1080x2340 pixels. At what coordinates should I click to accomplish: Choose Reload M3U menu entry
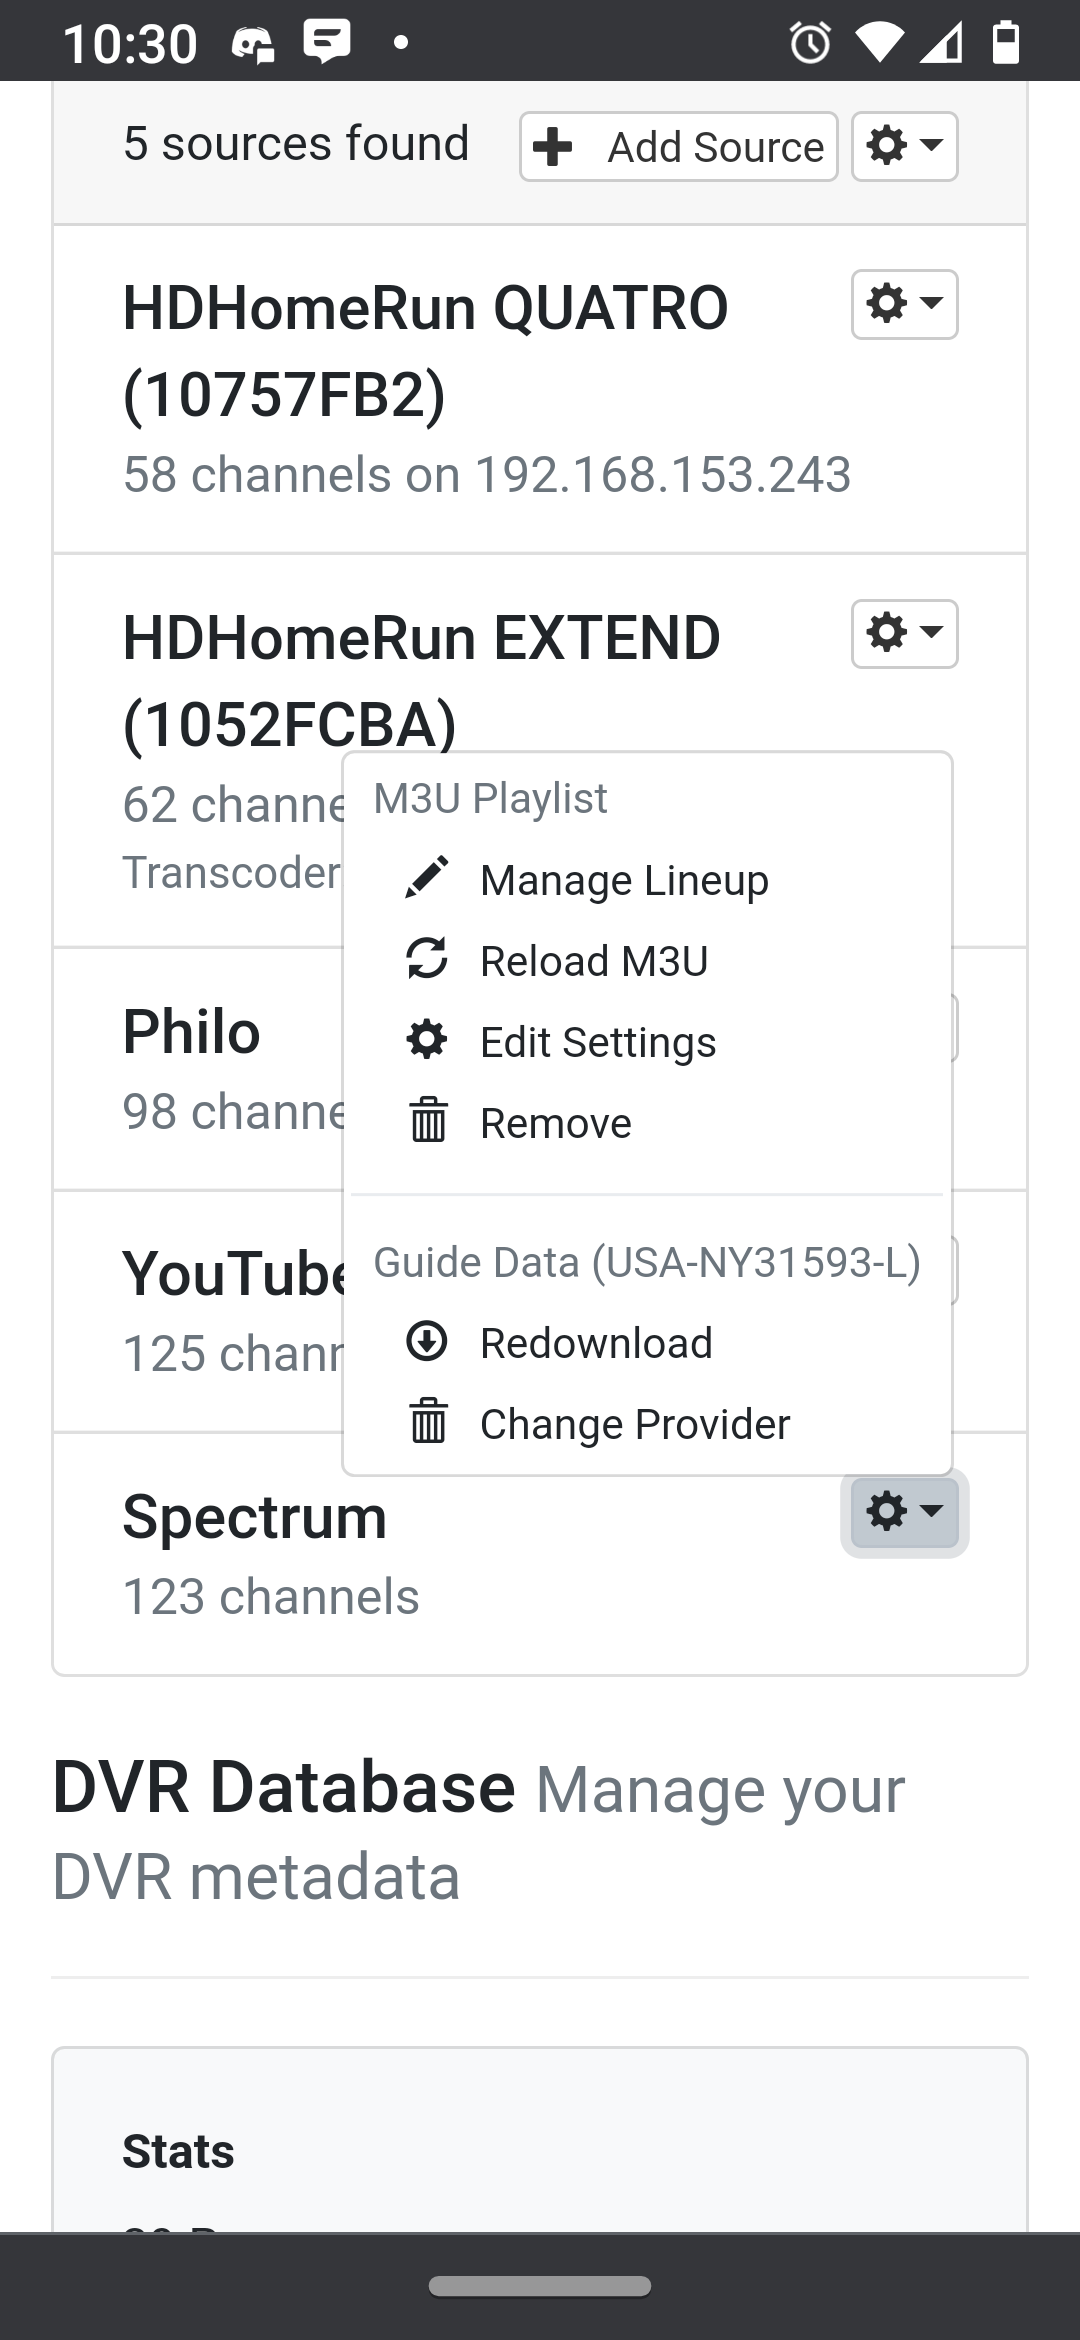(594, 961)
